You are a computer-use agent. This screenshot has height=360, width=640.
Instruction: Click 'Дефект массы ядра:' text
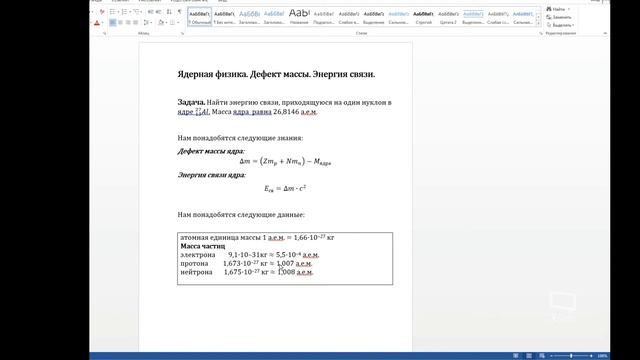coord(211,151)
